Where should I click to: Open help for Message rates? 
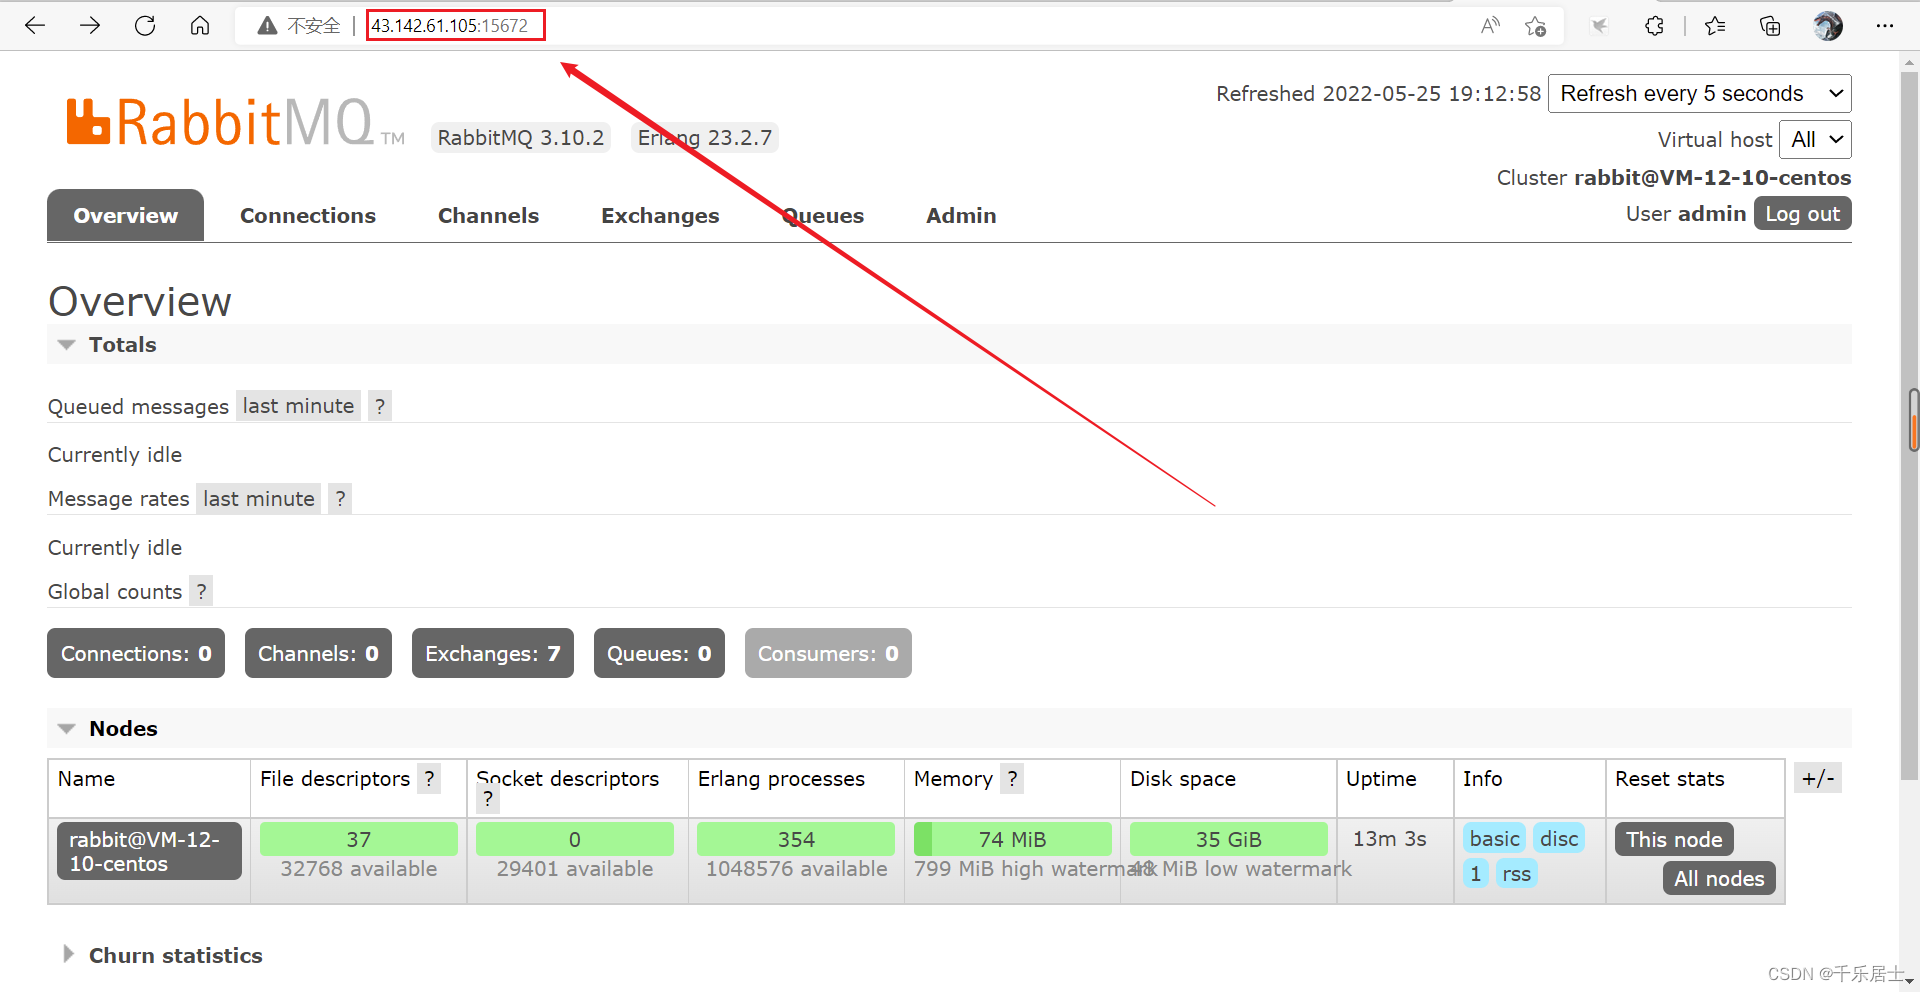[340, 498]
